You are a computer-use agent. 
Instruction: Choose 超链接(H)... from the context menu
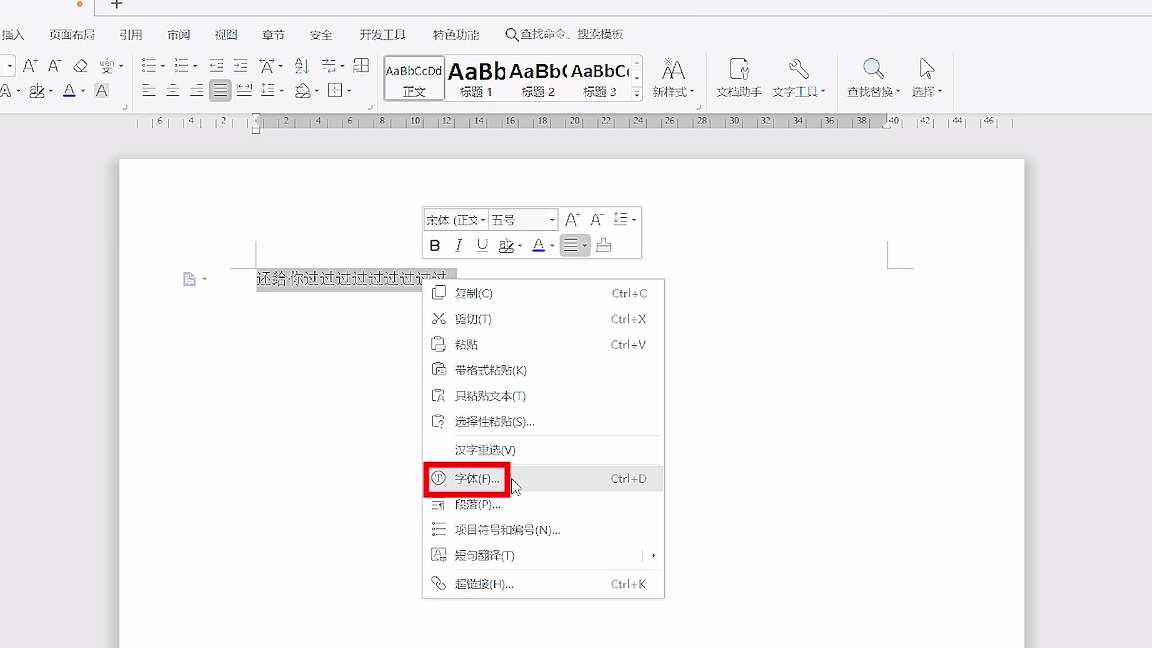tap(544, 584)
